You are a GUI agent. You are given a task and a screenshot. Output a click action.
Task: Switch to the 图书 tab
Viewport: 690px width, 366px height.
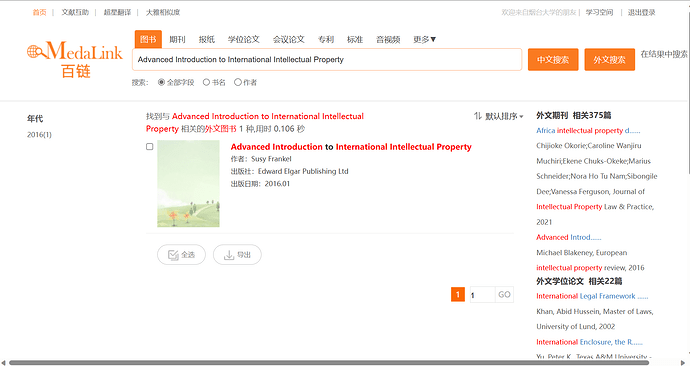[148, 39]
